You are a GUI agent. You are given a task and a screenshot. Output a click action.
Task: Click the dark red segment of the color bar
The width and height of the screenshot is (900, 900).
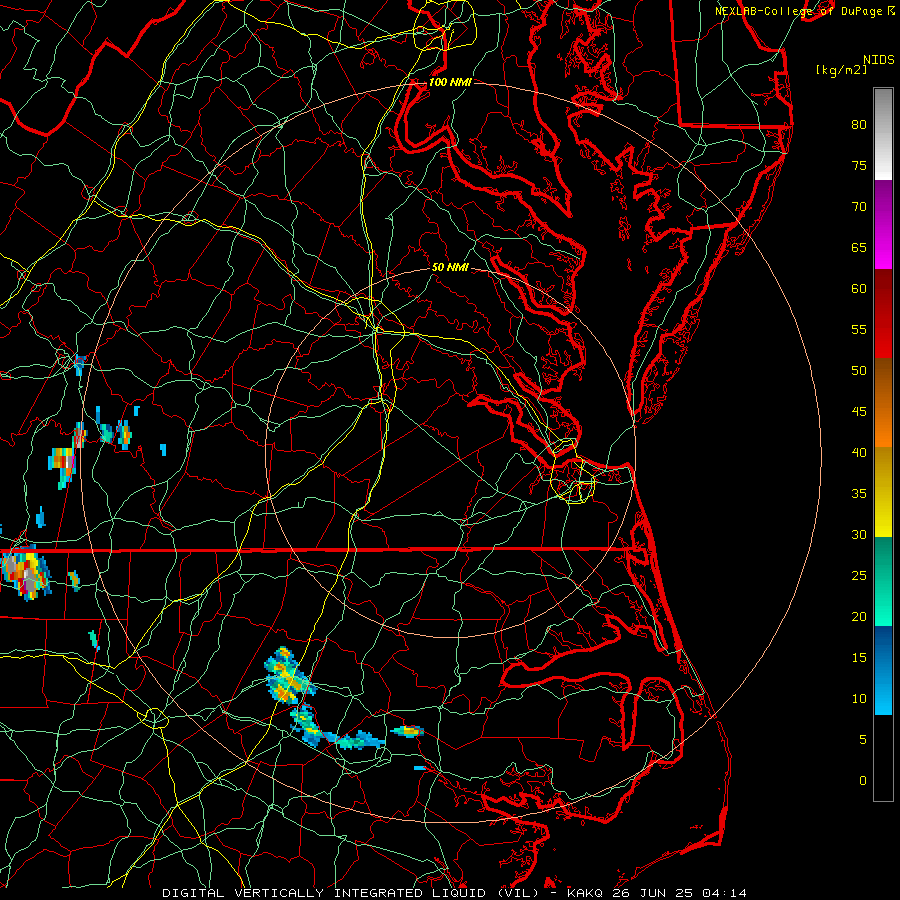pos(883,314)
